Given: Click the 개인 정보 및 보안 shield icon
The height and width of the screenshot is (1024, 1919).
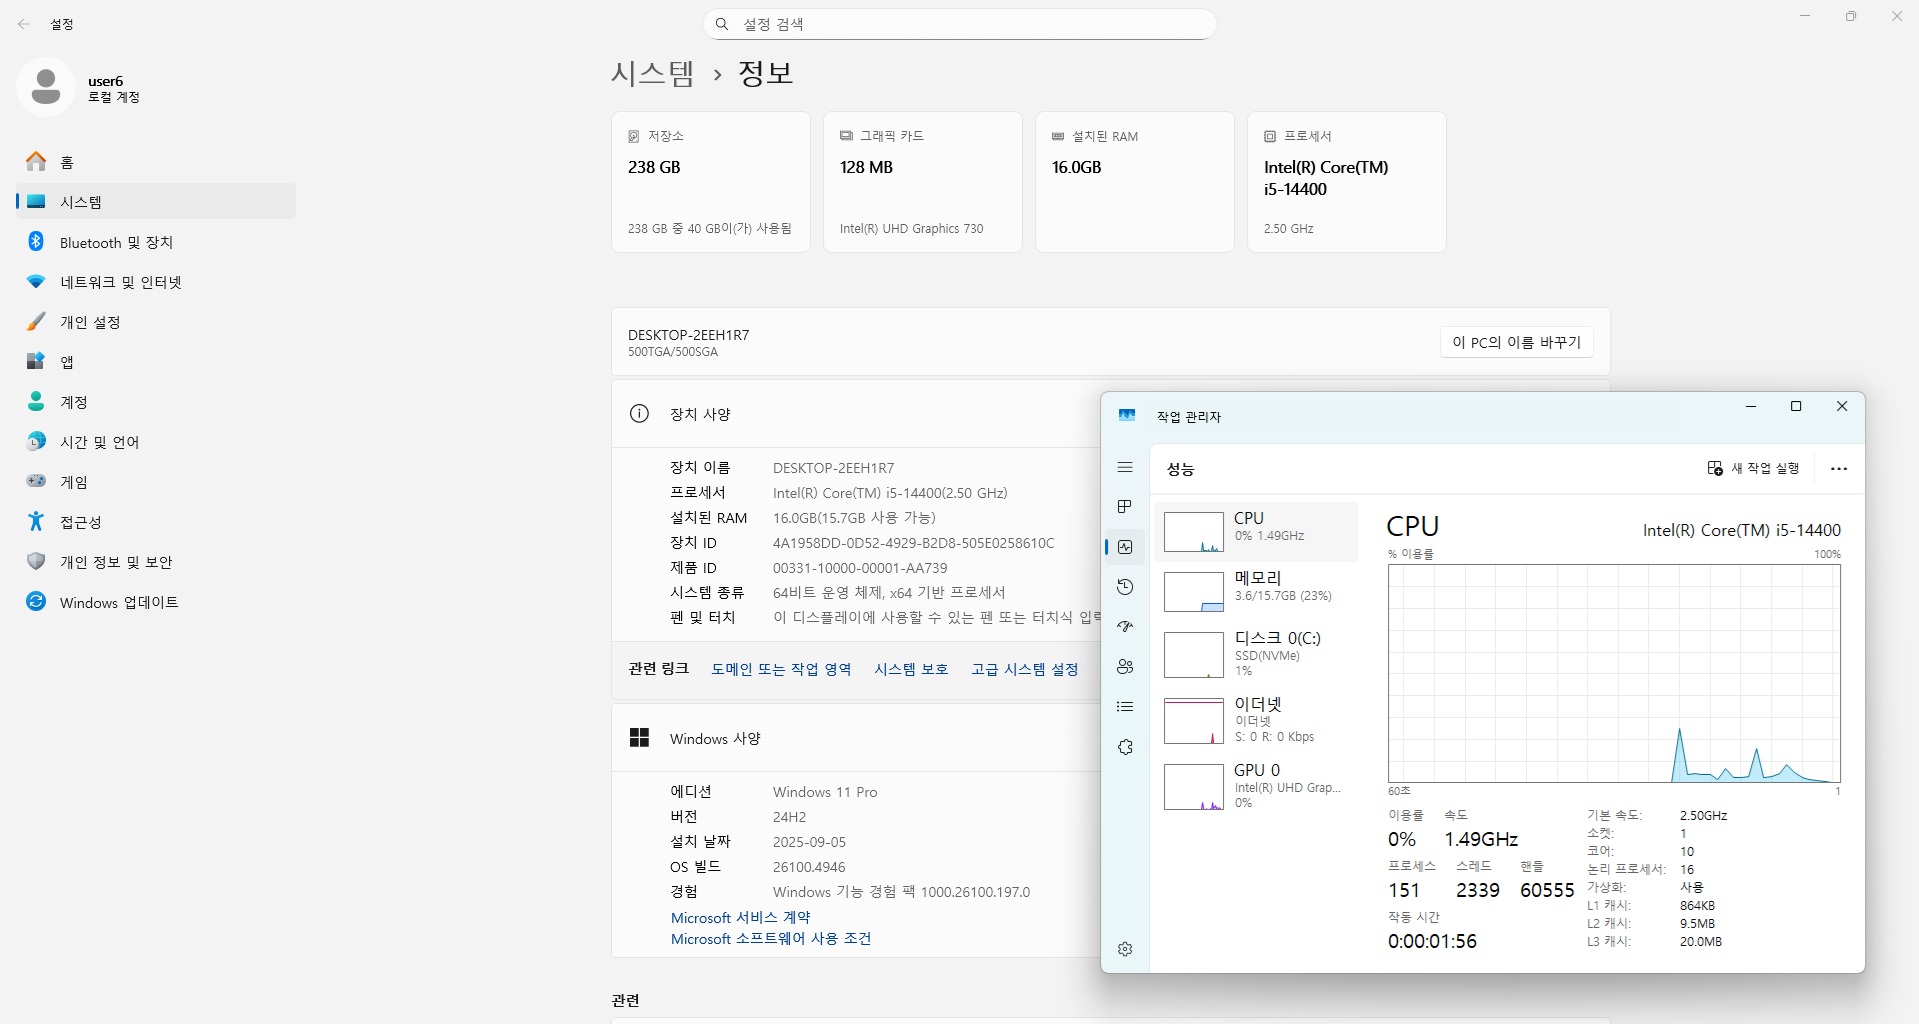Looking at the screenshot, I should coord(36,561).
